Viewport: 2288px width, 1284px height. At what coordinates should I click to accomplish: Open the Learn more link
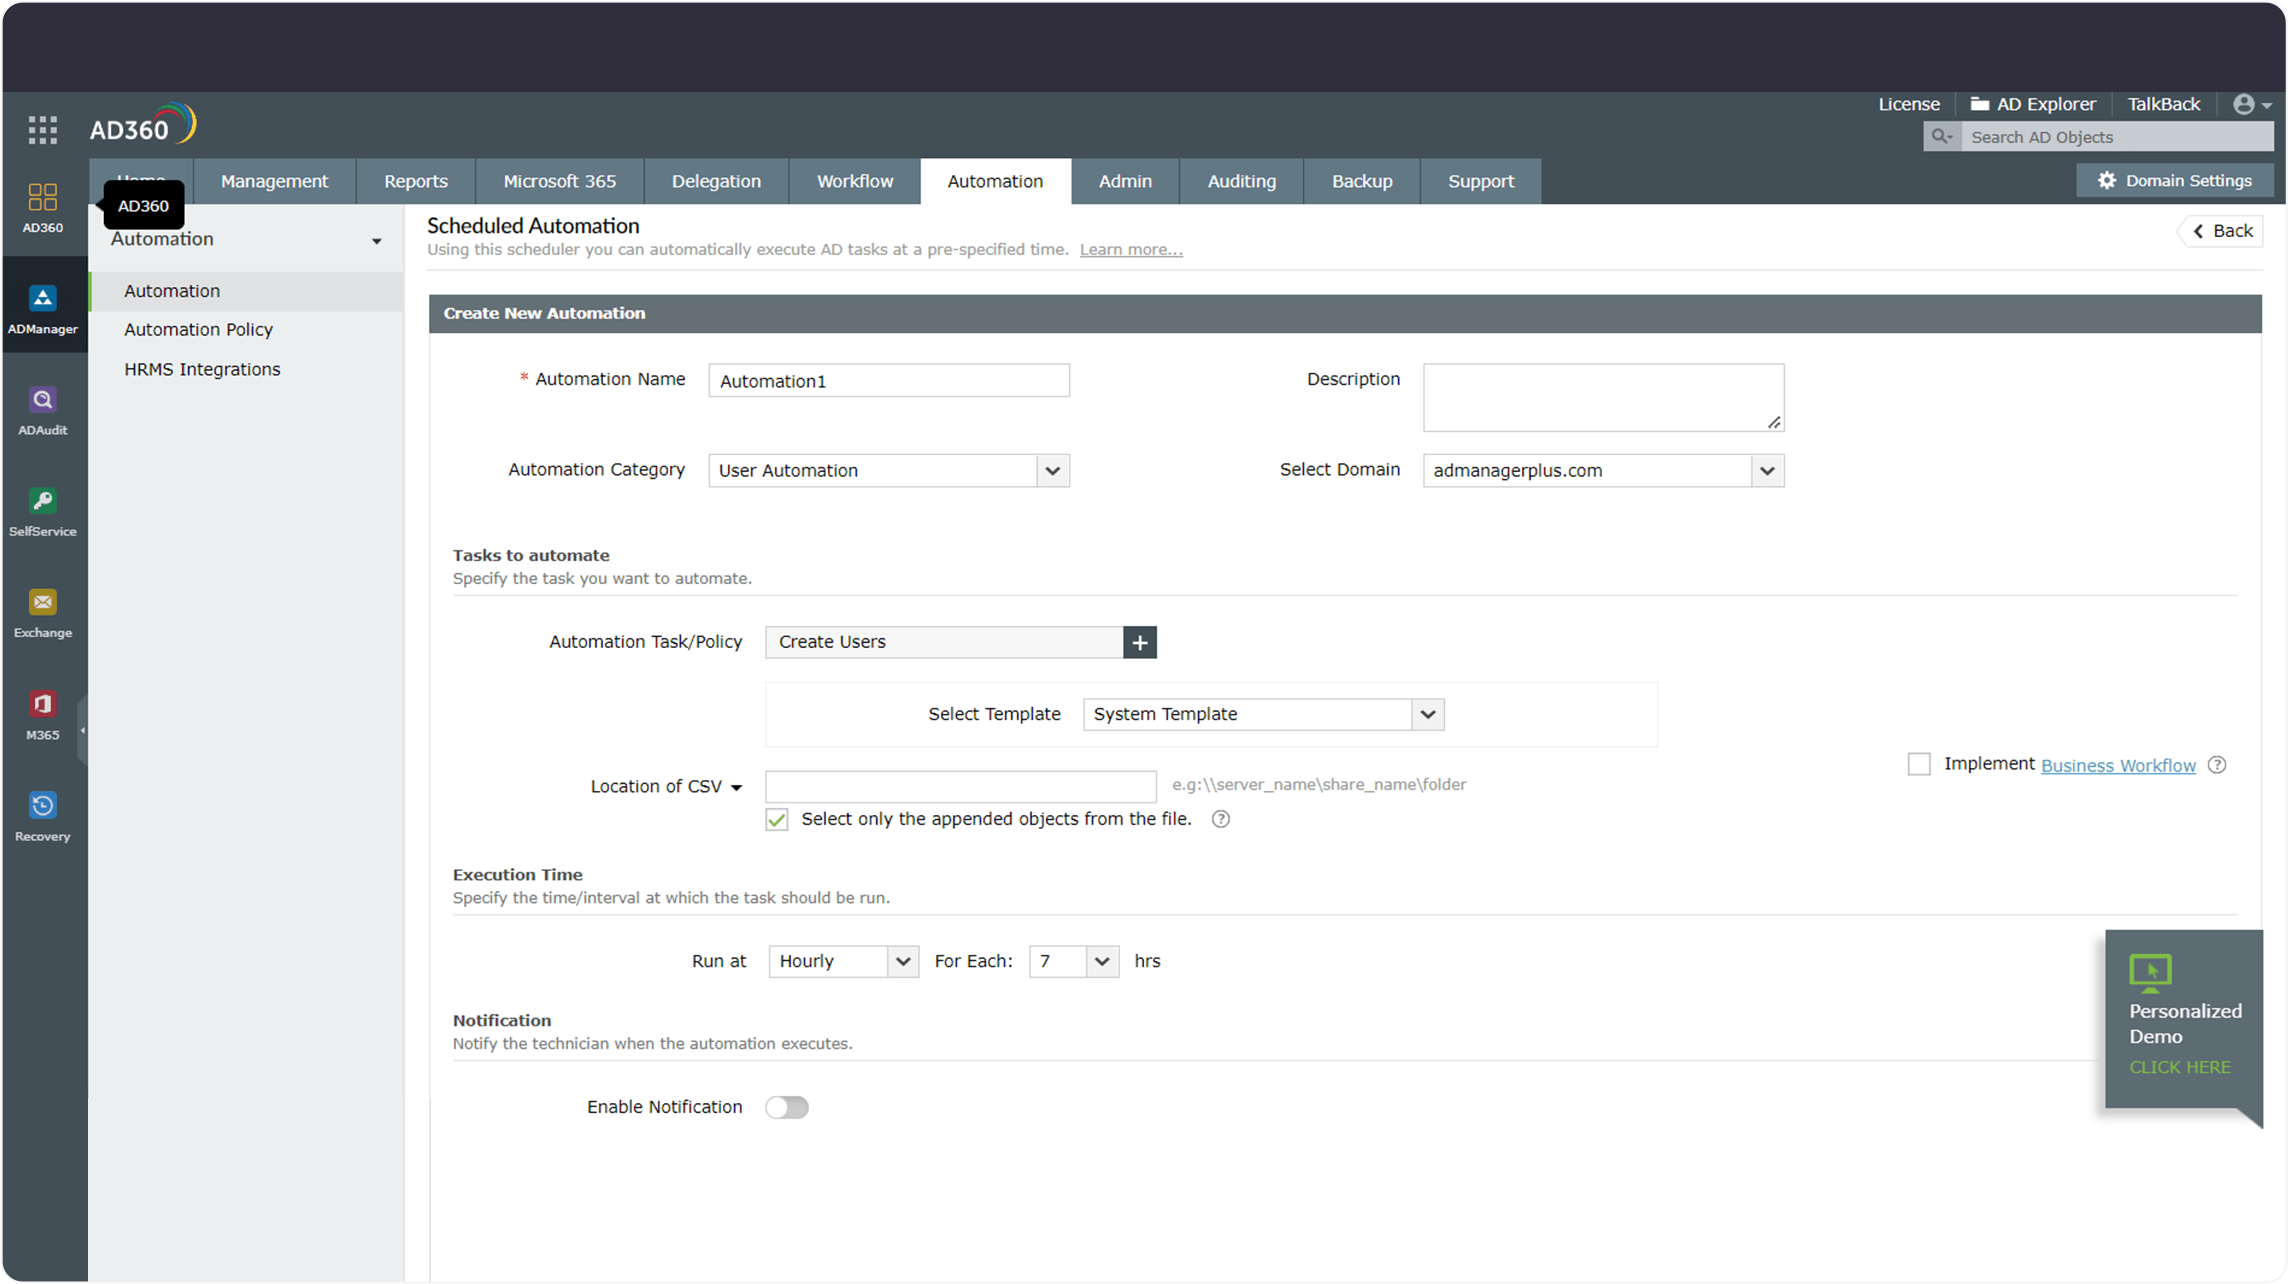tap(1130, 249)
